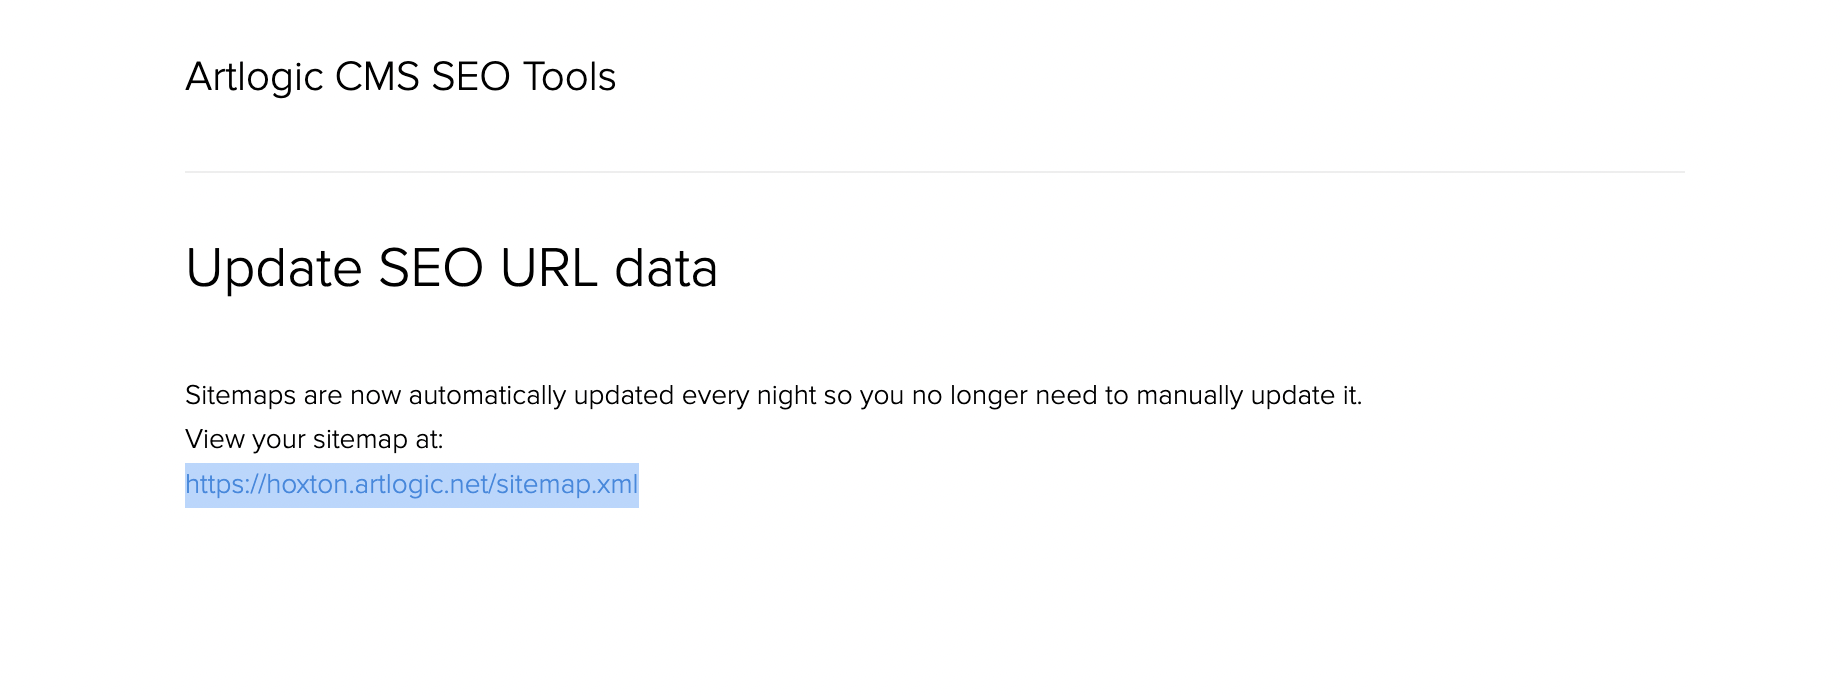The image size is (1842, 696).
Task: Click the word "Artlogic" in the top title
Action: pyautogui.click(x=254, y=77)
